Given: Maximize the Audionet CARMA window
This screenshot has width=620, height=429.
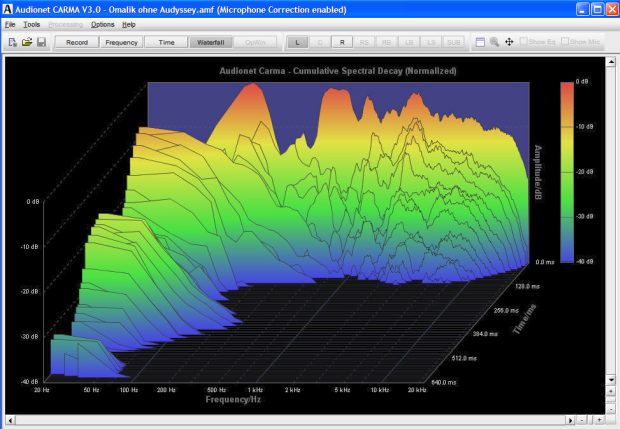Looking at the screenshot, I should (x=597, y=9).
